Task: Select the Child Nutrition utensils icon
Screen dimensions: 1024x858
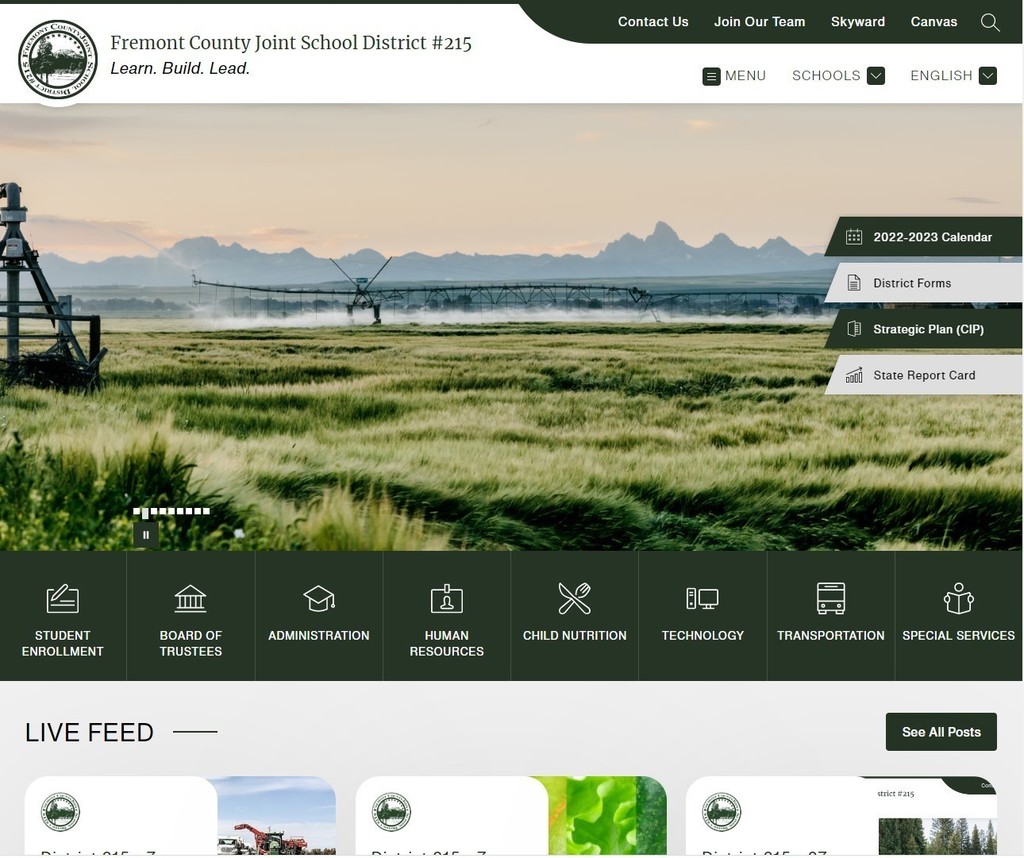Action: tap(574, 599)
